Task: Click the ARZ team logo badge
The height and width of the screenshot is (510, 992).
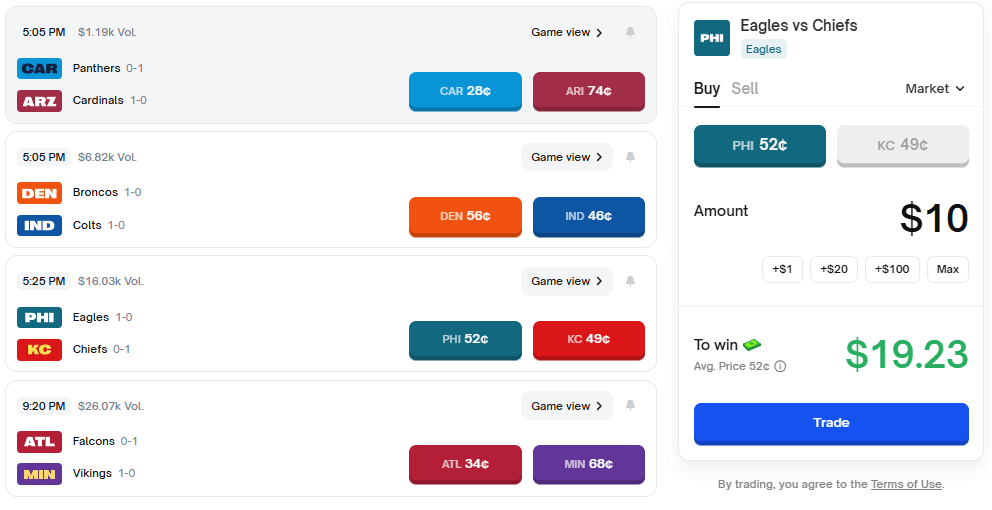Action: click(x=39, y=101)
